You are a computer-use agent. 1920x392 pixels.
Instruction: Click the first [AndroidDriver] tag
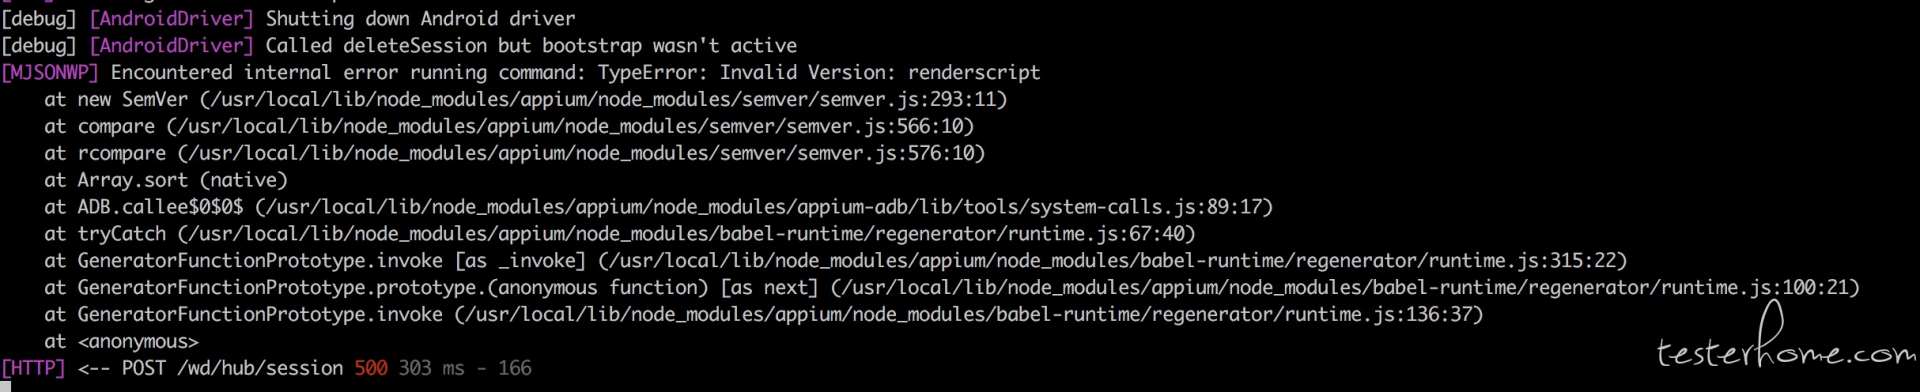point(171,19)
